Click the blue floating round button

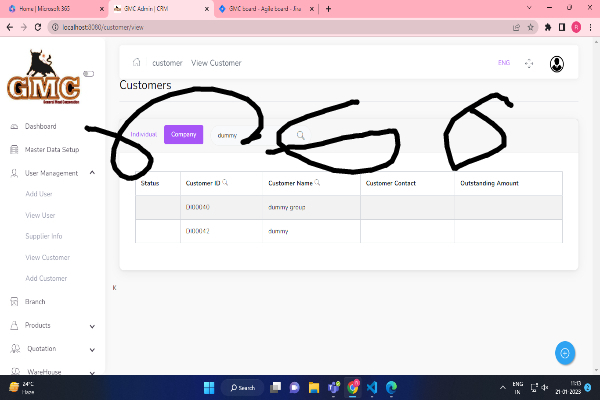coord(565,352)
